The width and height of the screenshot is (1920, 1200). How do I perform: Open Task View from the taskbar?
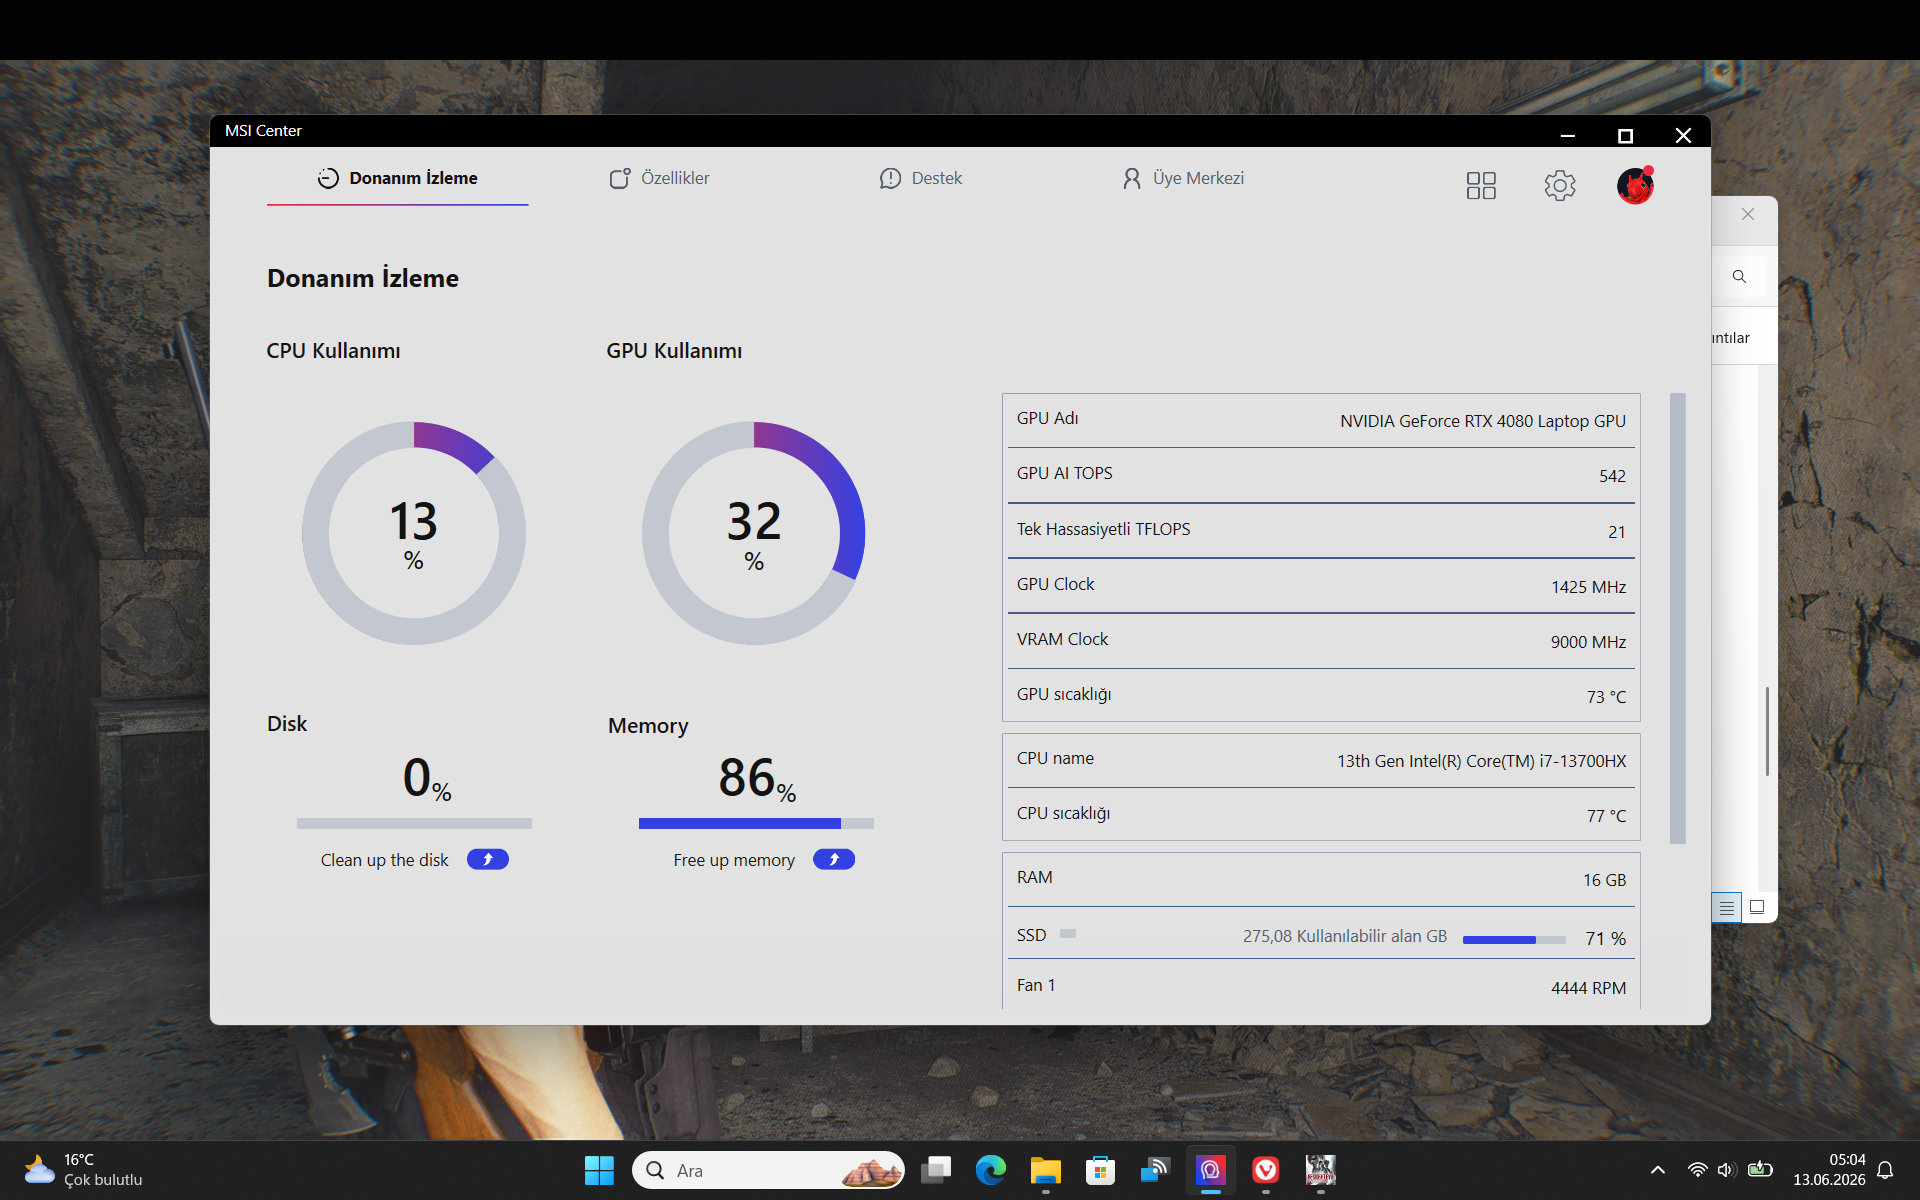(936, 1170)
